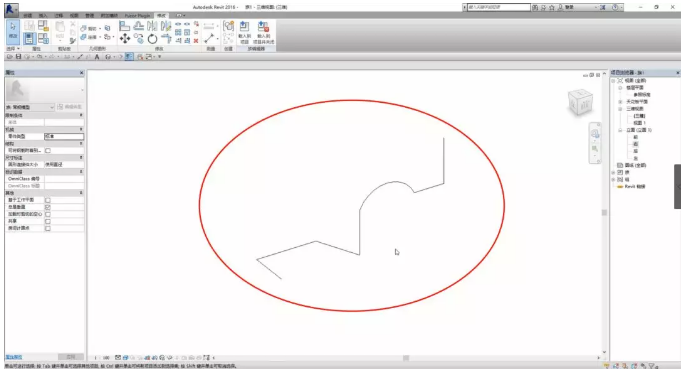Open the 创建 ribbon tab

28,15
